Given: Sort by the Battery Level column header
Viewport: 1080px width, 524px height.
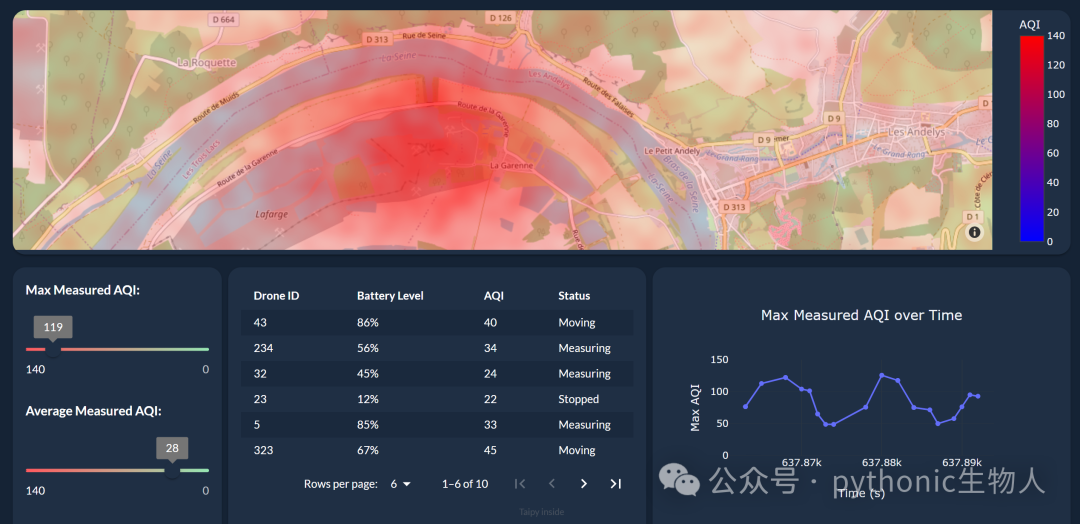Looking at the screenshot, I should pyautogui.click(x=390, y=296).
